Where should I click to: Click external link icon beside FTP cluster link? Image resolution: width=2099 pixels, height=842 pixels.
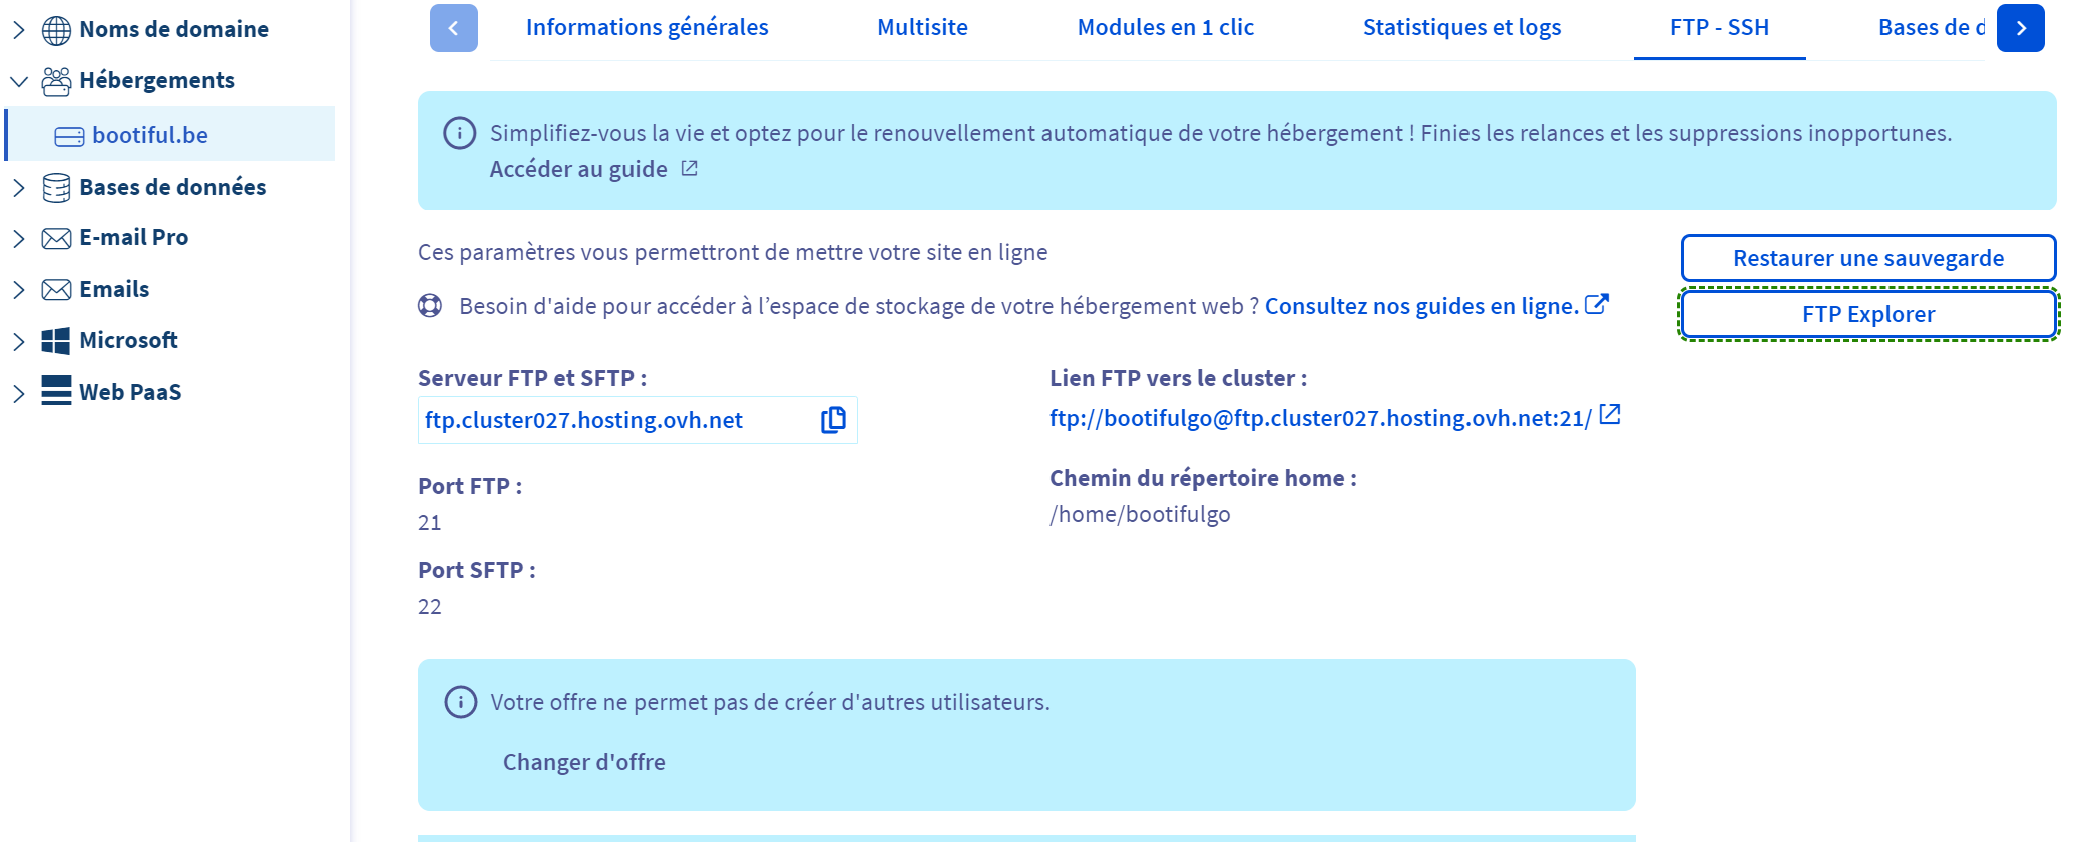pyautogui.click(x=1609, y=415)
